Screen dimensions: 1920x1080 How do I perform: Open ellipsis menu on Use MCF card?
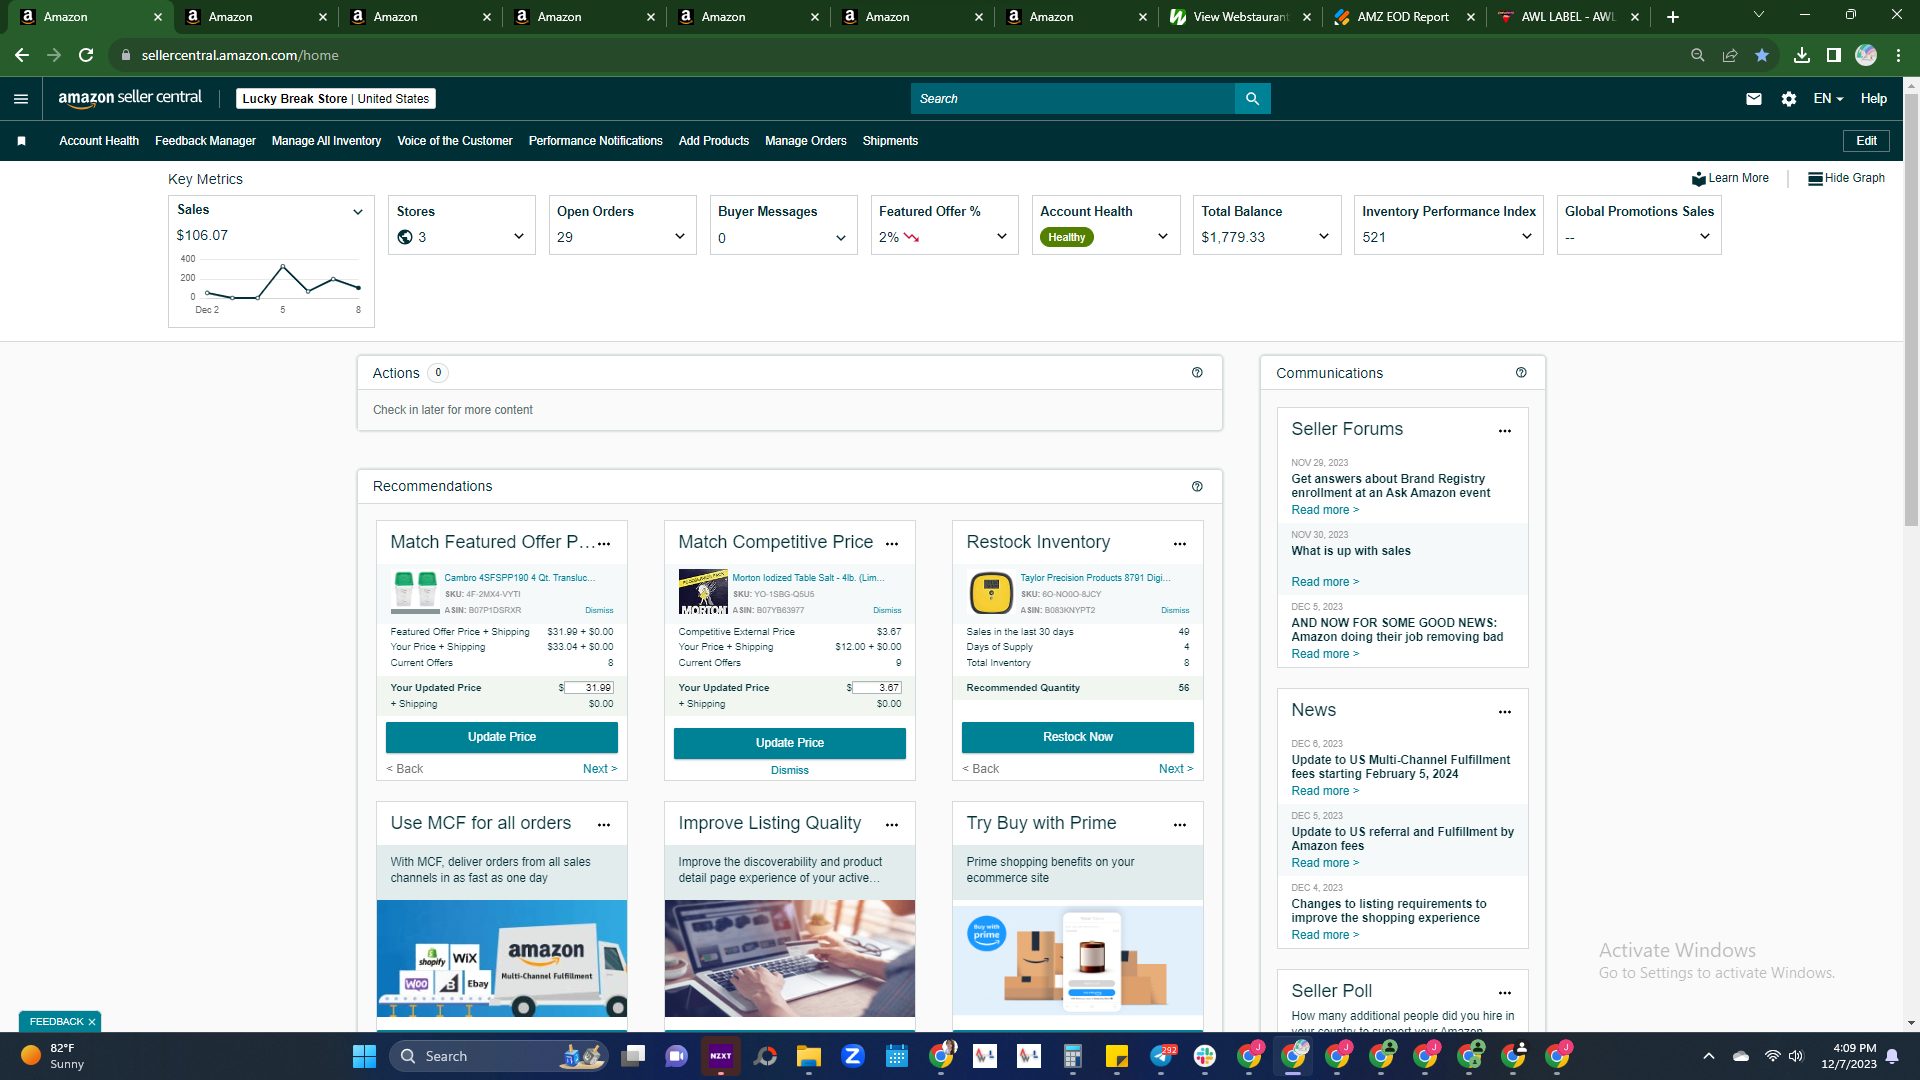(x=604, y=825)
